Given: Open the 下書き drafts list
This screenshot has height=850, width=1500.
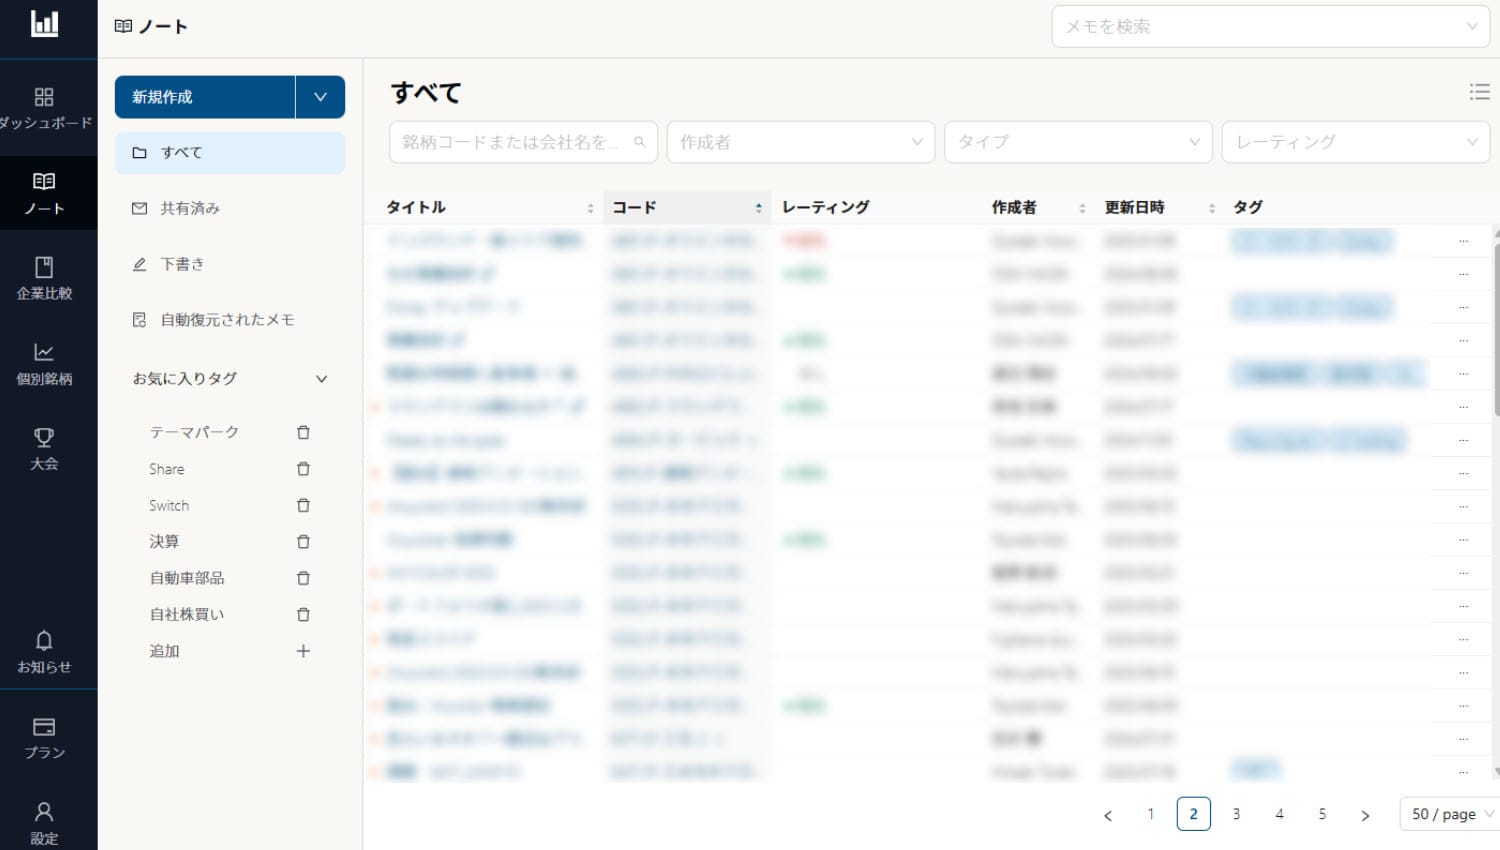Looking at the screenshot, I should coord(182,264).
